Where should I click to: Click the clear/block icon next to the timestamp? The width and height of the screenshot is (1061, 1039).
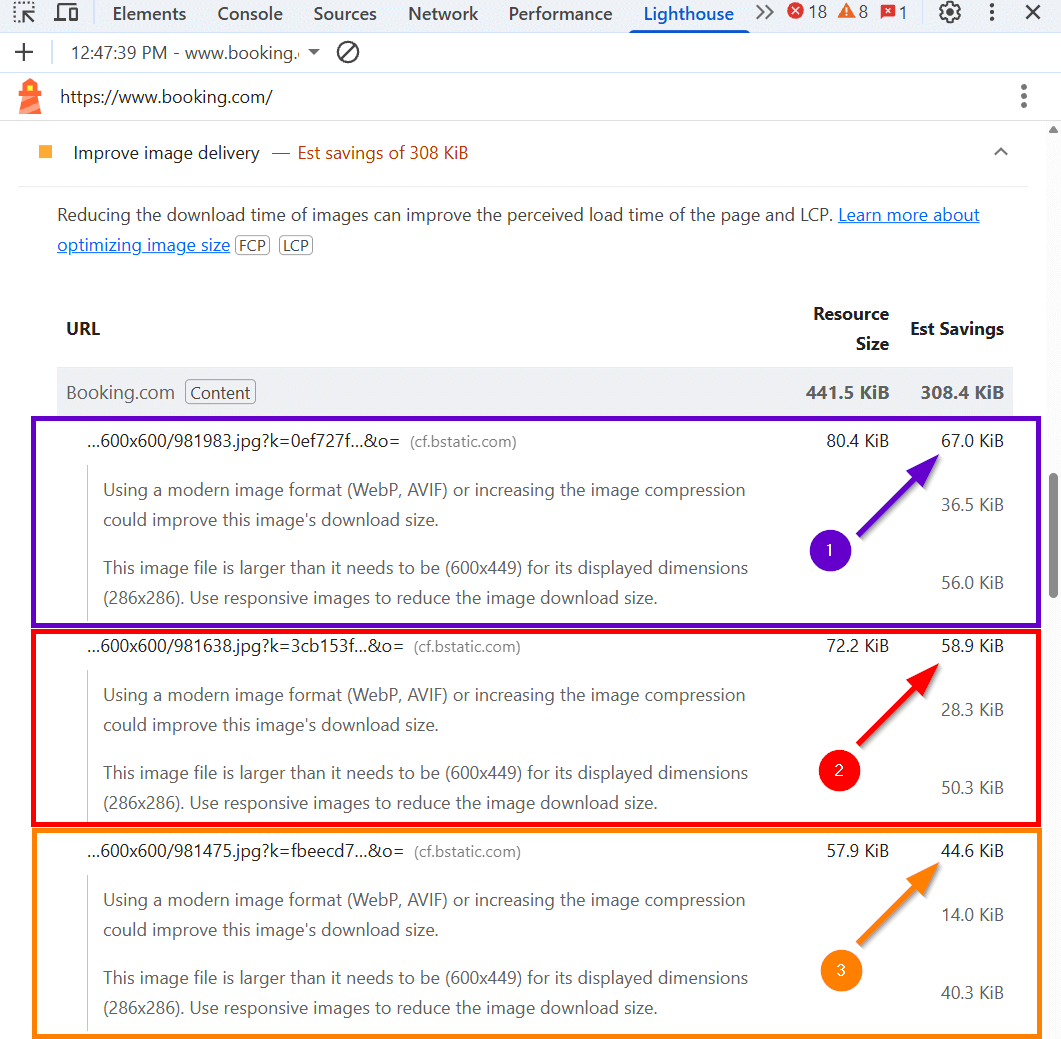348,52
